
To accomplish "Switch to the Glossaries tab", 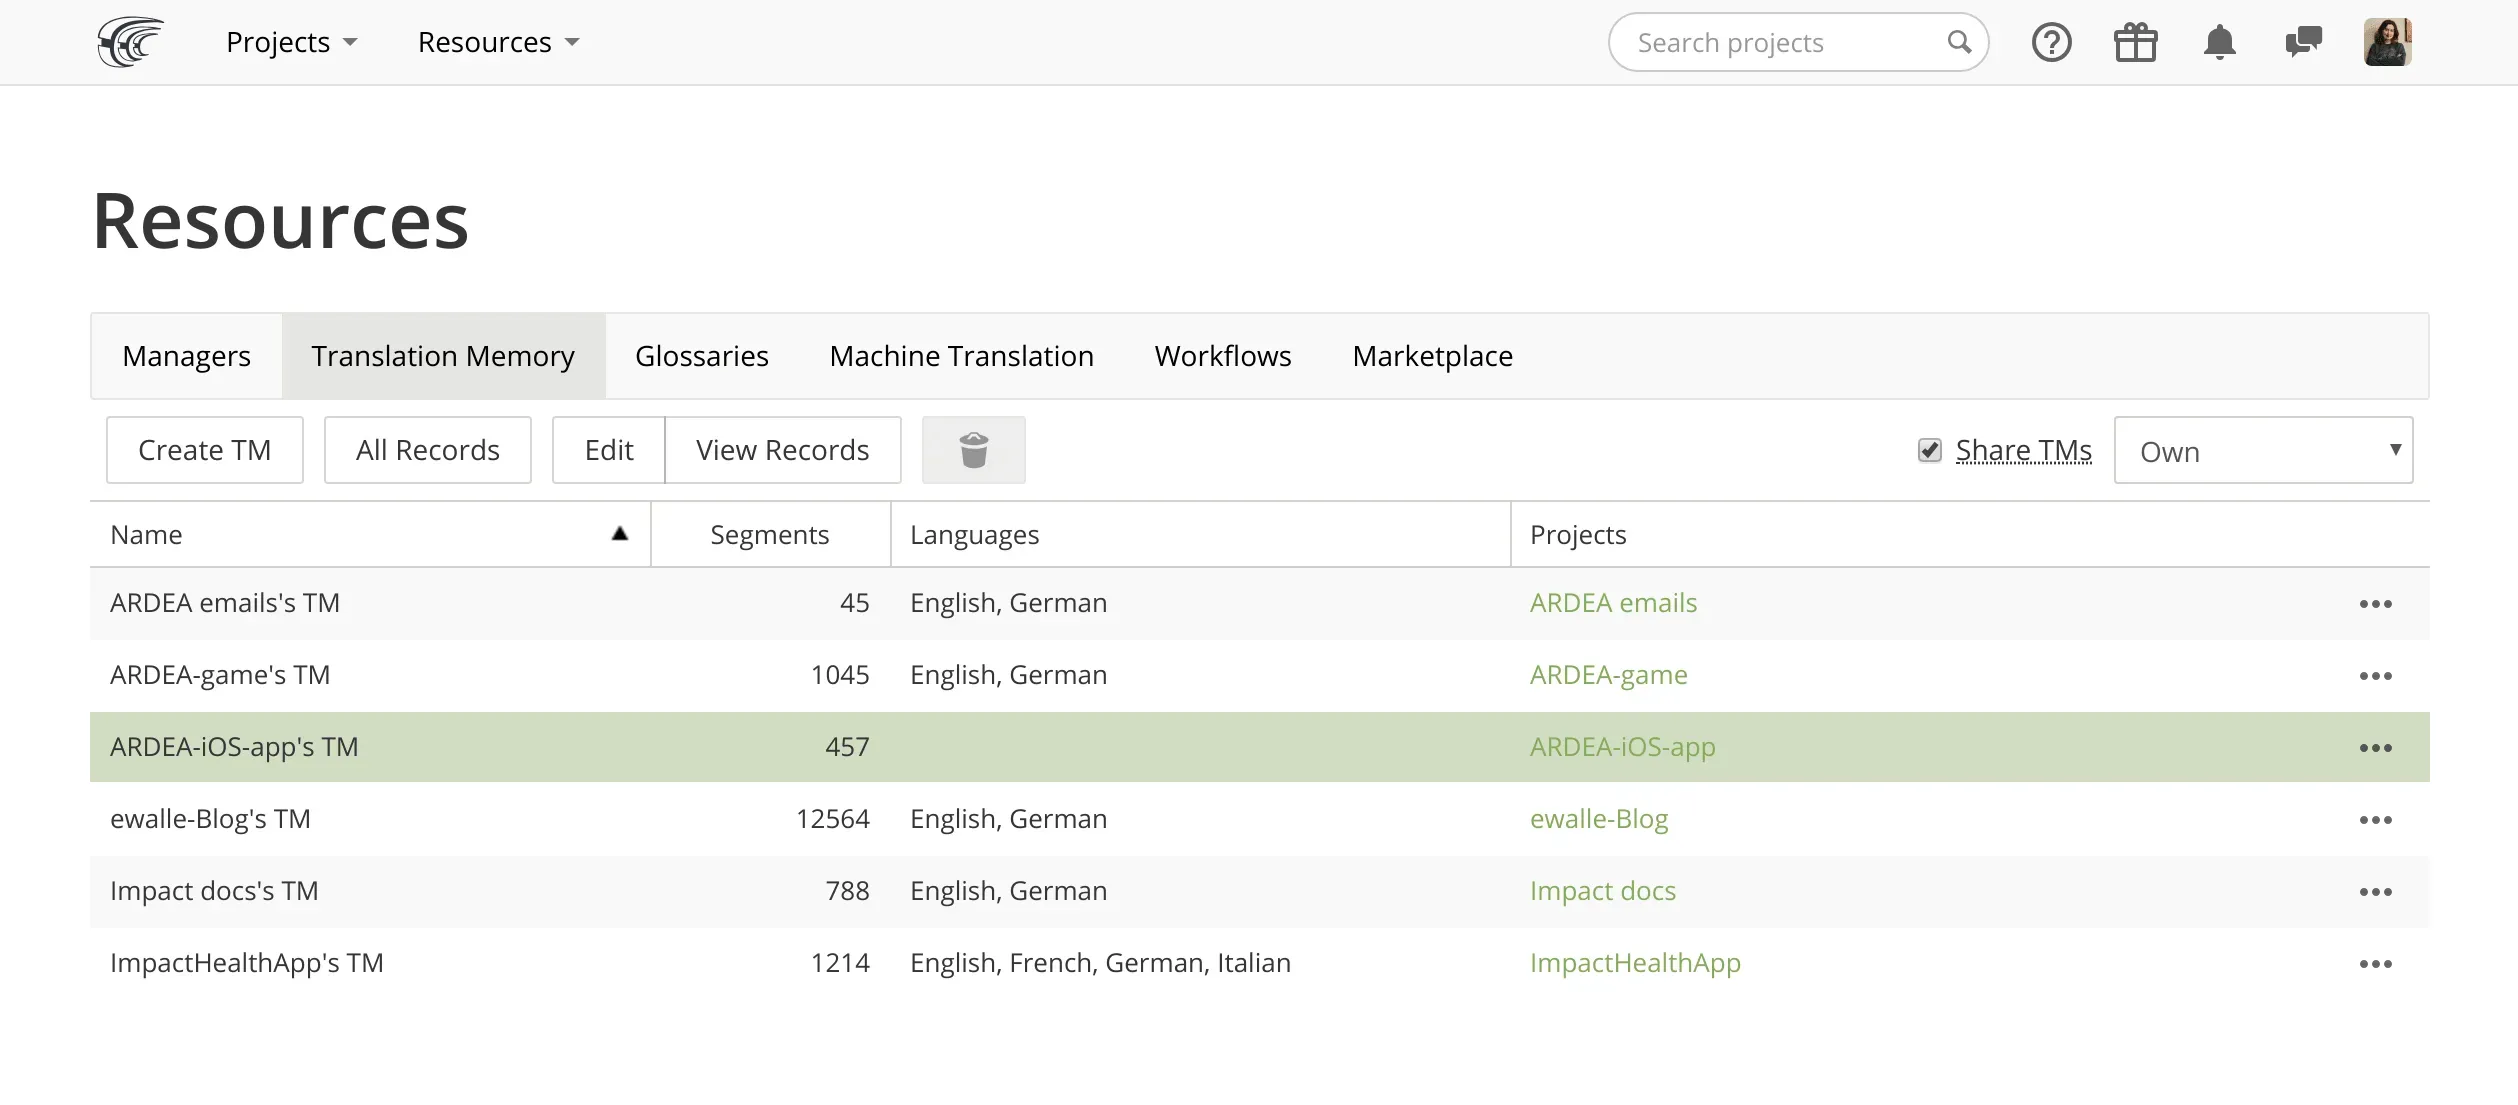I will tap(702, 355).
